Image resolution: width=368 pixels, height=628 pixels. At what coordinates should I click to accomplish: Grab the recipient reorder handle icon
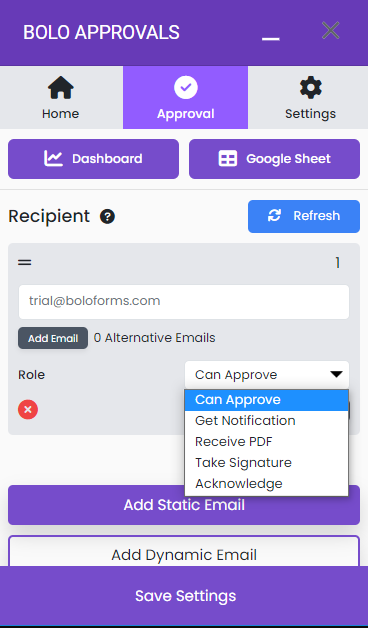click(x=24, y=263)
